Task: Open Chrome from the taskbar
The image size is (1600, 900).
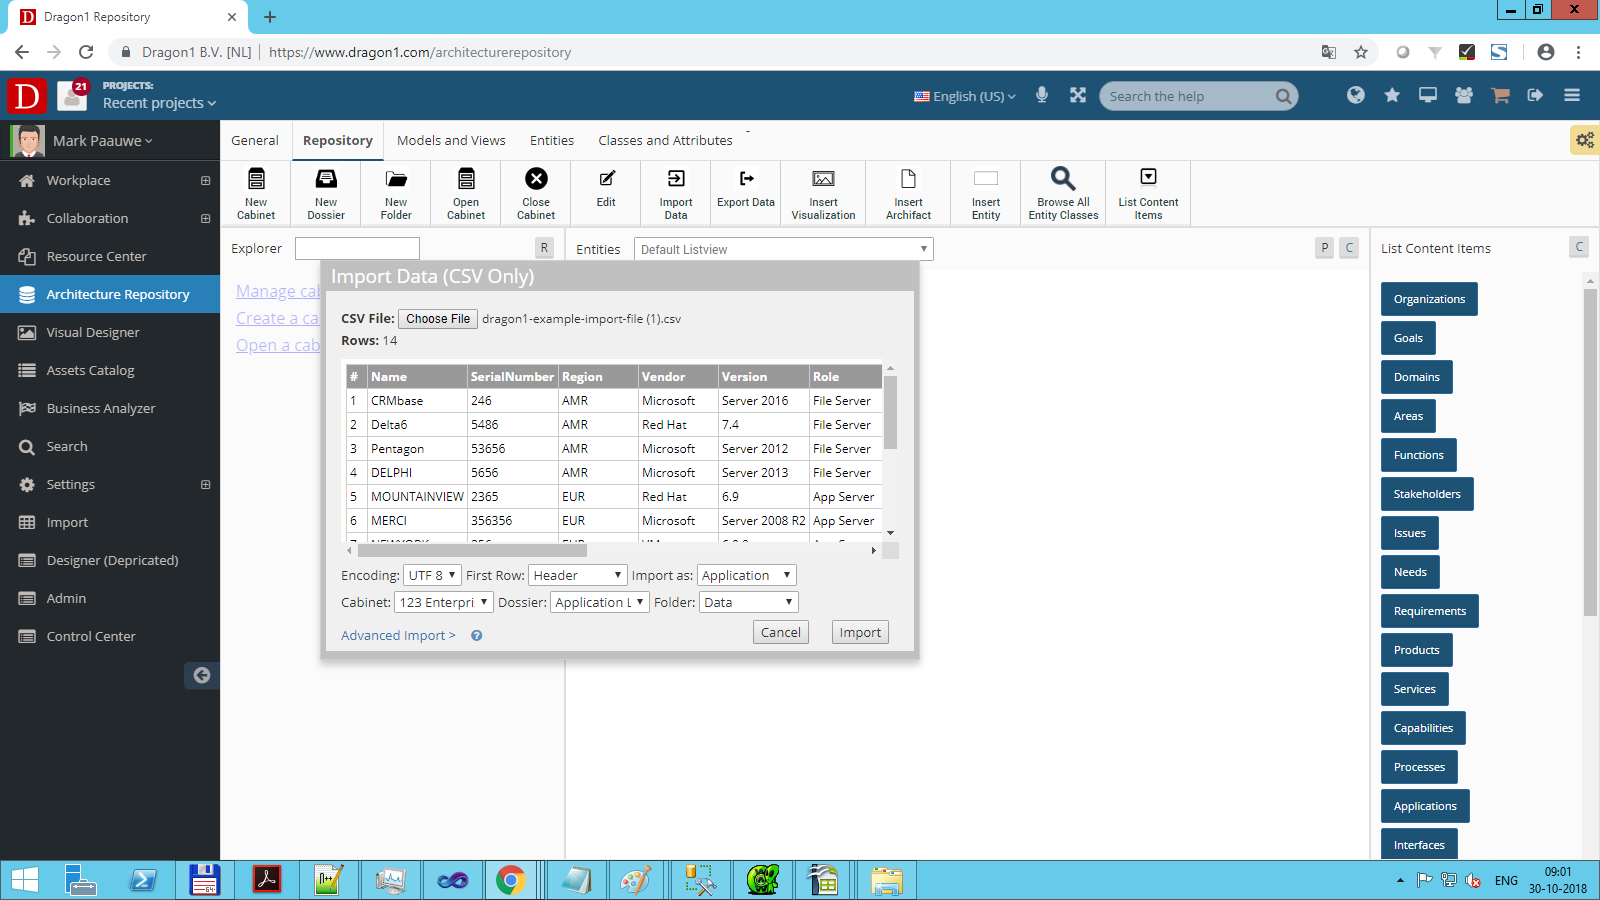Action: coord(510,880)
